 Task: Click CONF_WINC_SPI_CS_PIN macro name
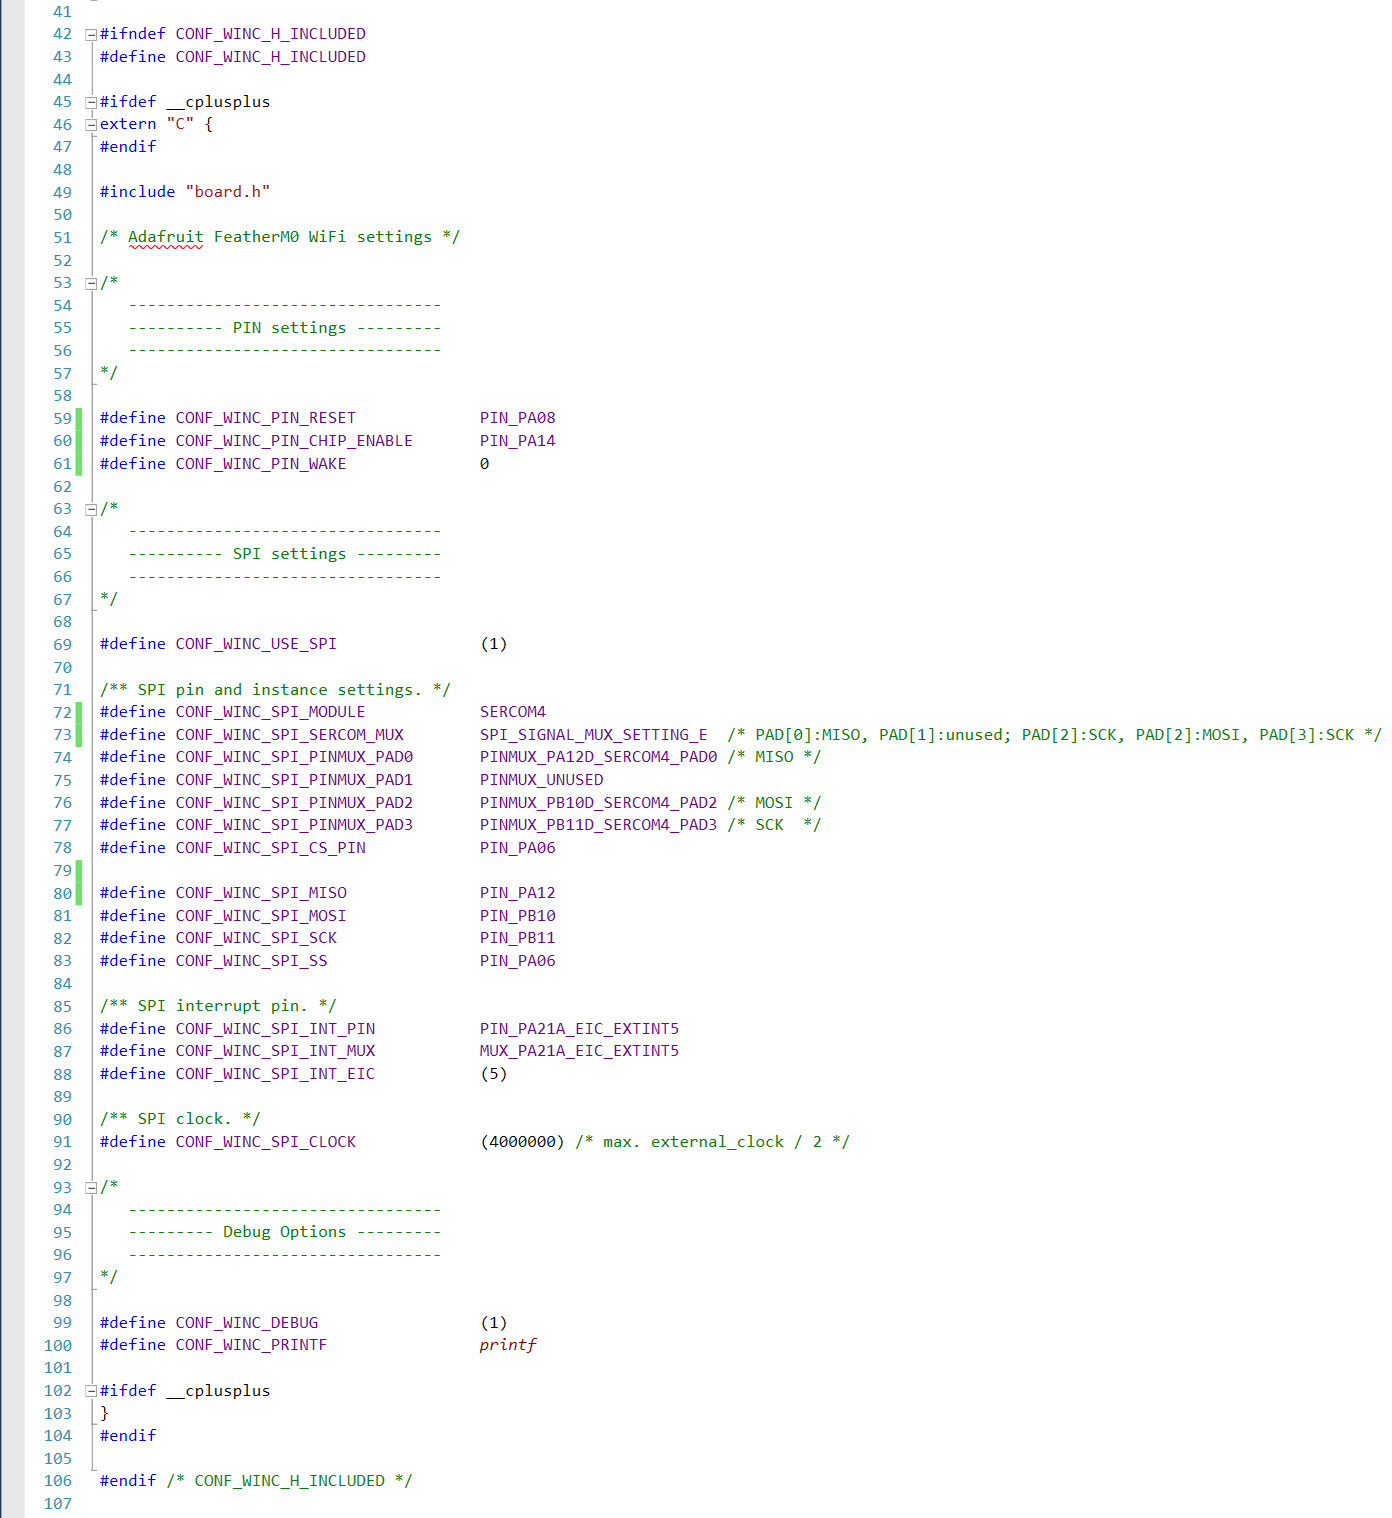[x=271, y=848]
